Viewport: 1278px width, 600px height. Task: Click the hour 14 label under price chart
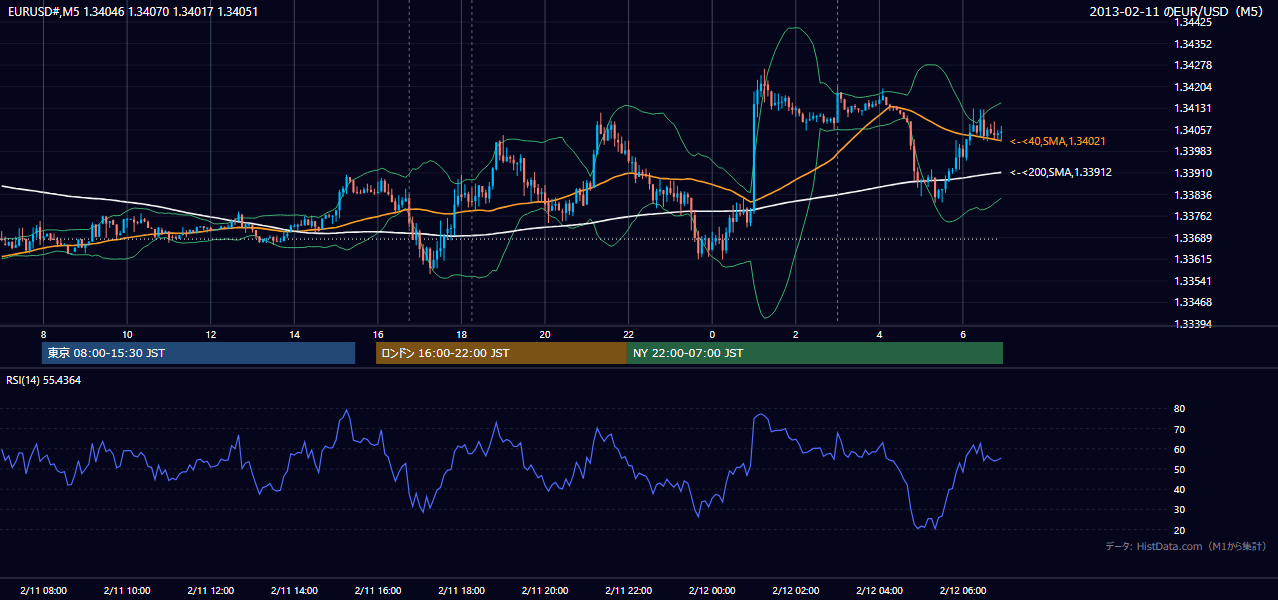click(x=294, y=334)
